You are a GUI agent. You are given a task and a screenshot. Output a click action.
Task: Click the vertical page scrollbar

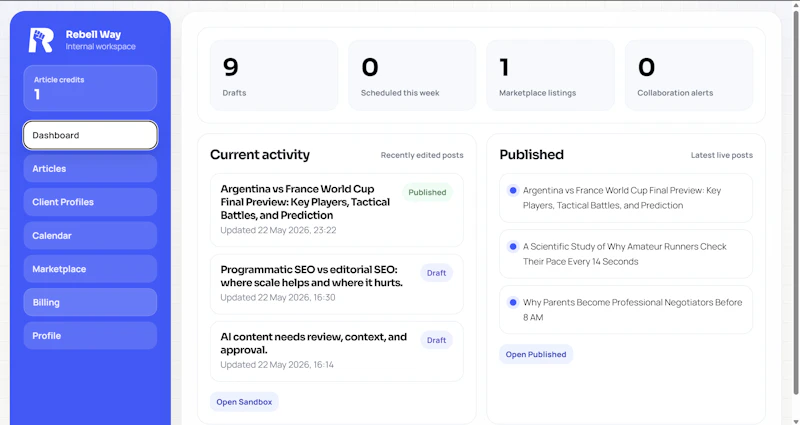pyautogui.click(x=796, y=204)
